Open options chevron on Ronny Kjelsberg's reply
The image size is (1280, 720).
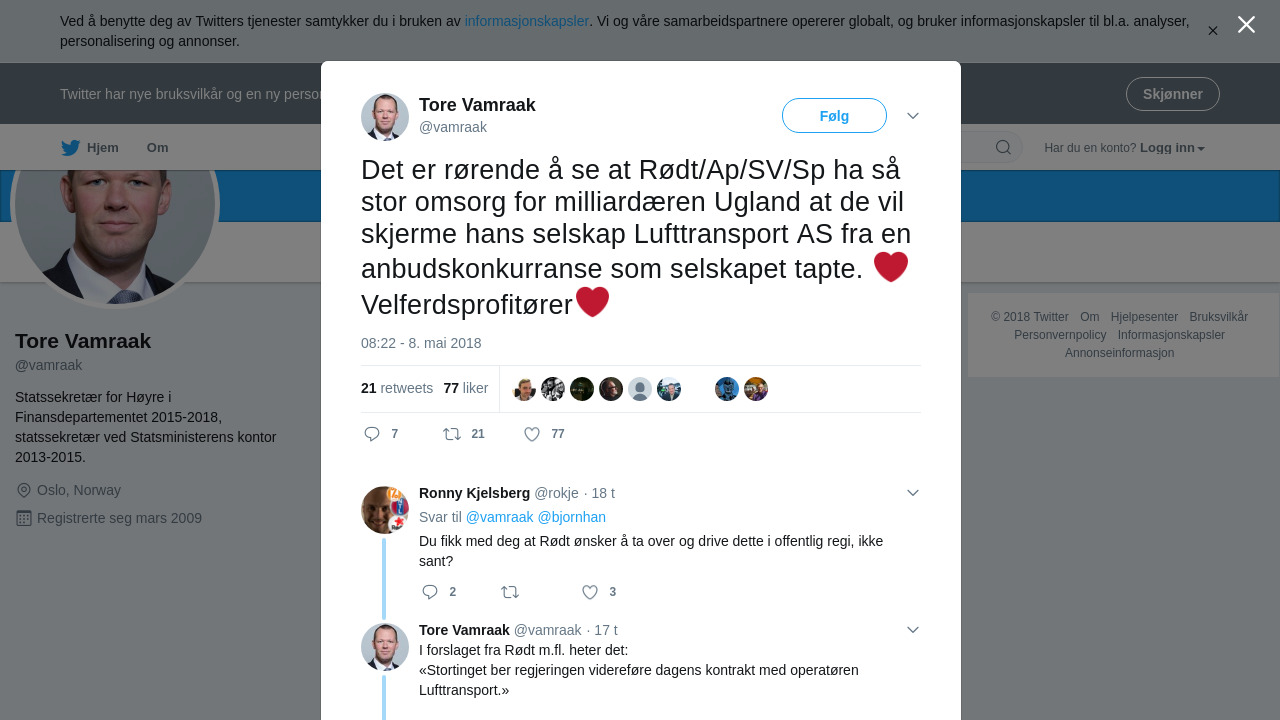point(913,493)
